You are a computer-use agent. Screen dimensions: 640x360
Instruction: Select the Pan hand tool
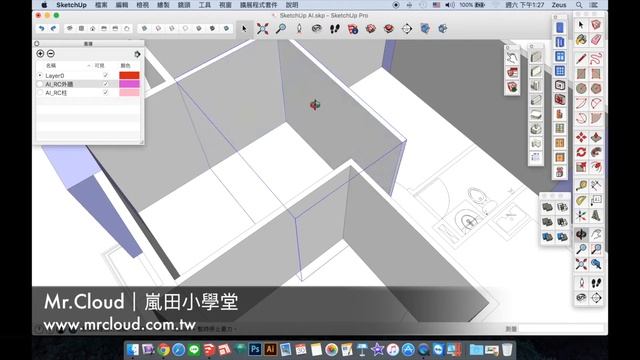tap(596, 234)
